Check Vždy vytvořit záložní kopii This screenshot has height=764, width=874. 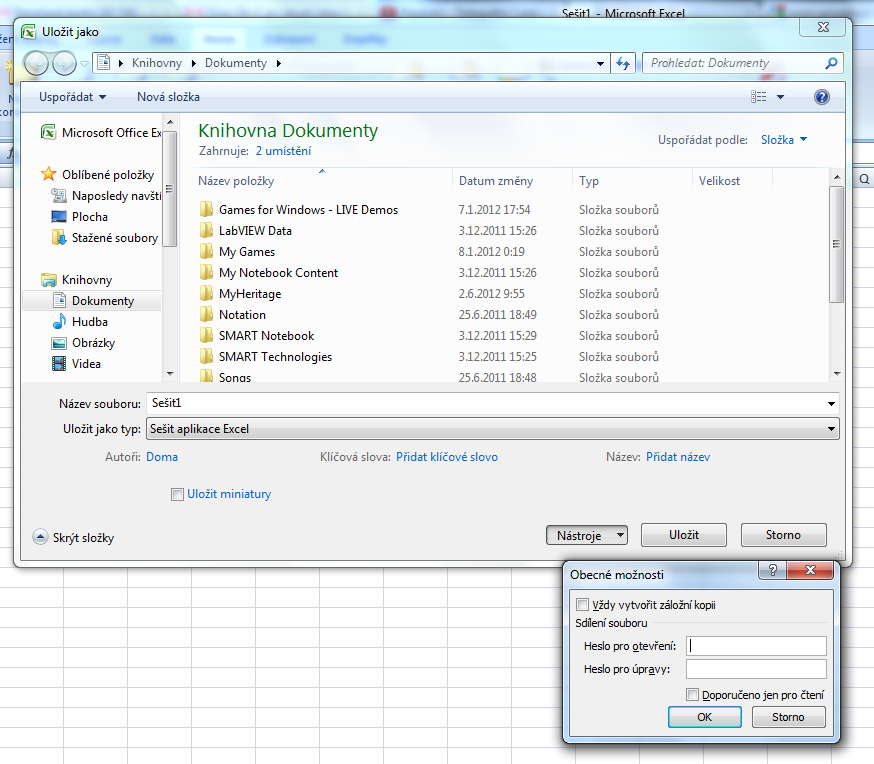tap(582, 605)
